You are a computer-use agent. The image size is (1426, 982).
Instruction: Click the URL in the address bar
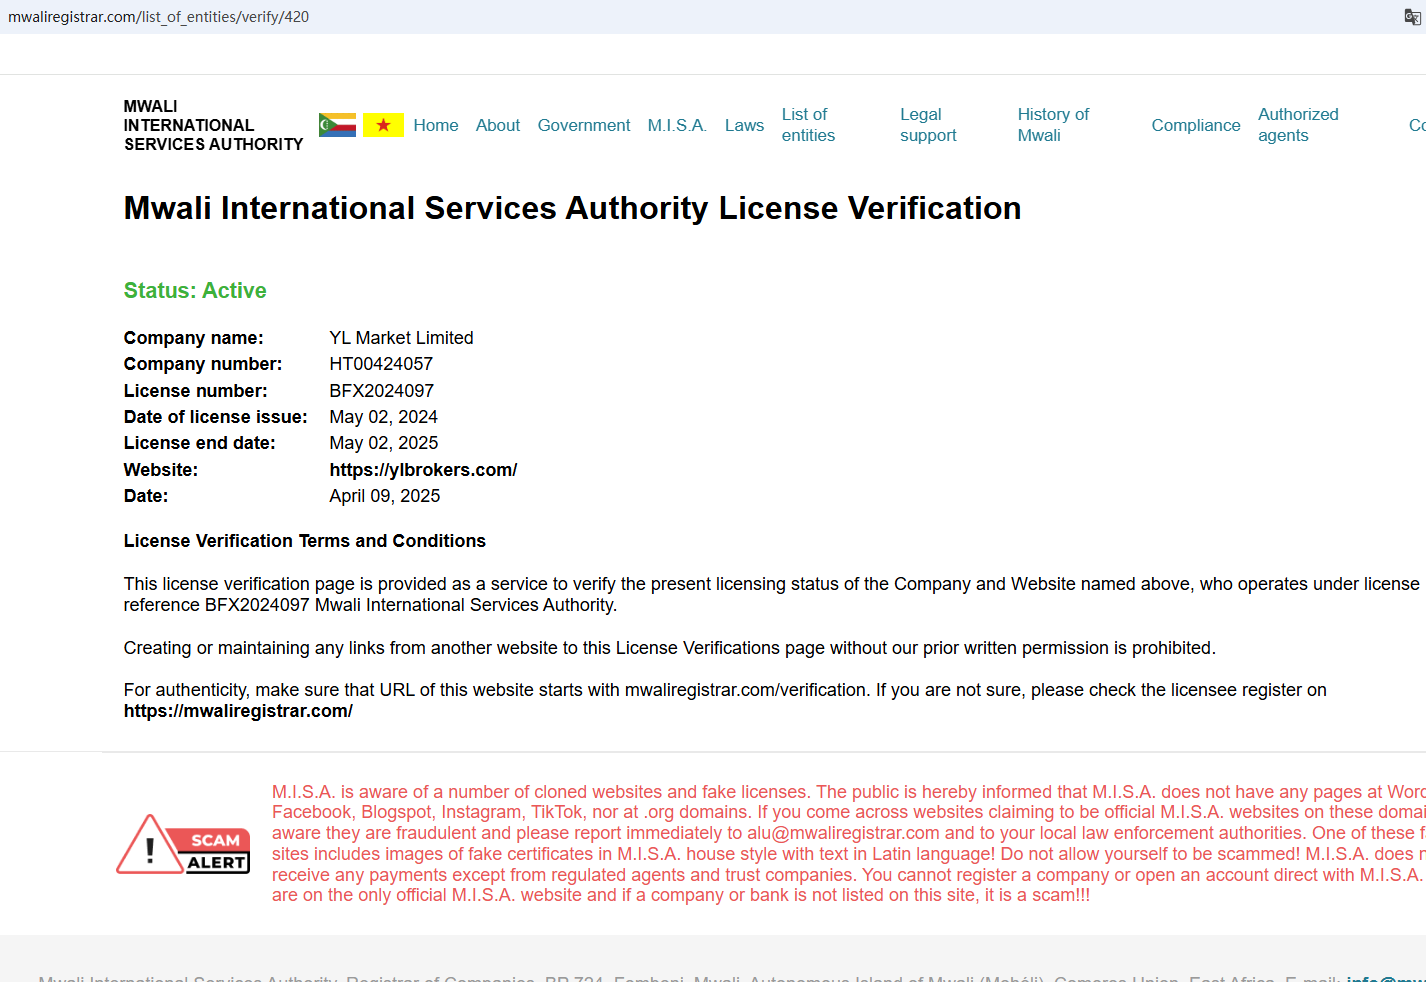point(159,17)
